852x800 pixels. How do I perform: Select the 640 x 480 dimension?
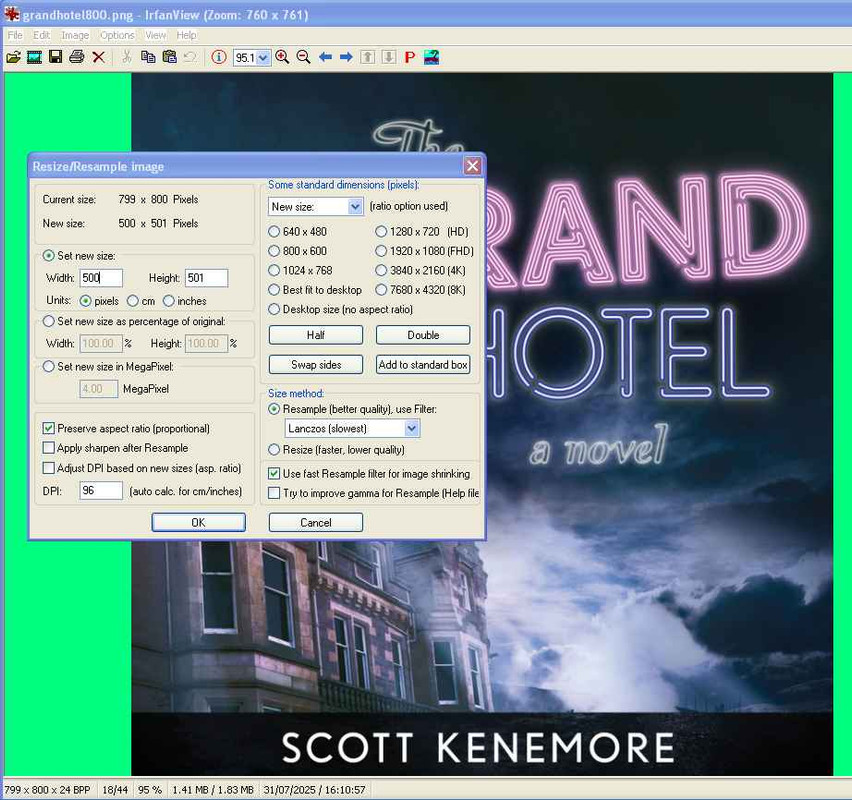tap(274, 232)
